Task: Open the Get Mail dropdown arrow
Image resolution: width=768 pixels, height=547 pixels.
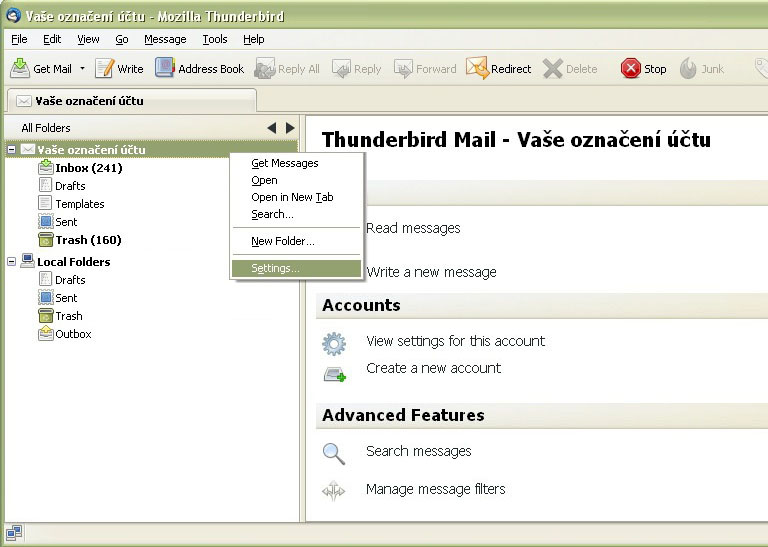Action: [82, 69]
